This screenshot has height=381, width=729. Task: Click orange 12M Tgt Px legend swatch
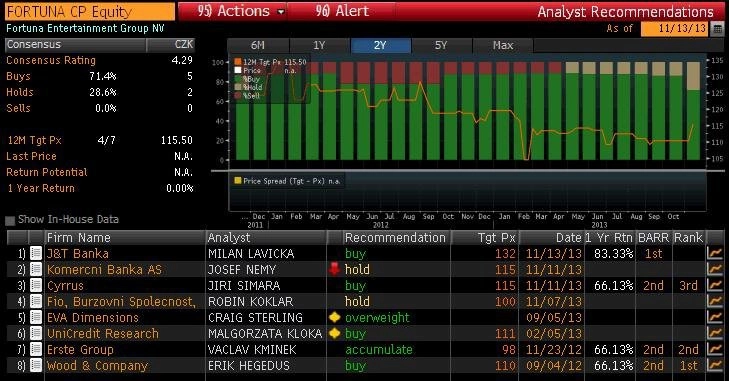(238, 61)
